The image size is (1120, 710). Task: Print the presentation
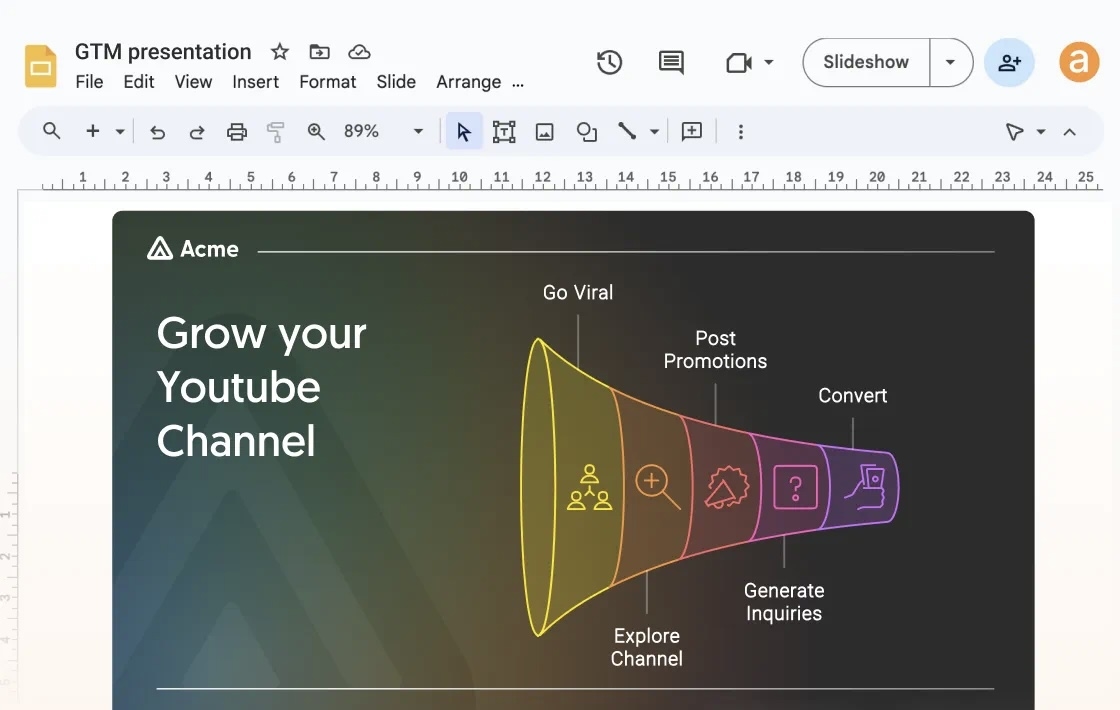(236, 131)
